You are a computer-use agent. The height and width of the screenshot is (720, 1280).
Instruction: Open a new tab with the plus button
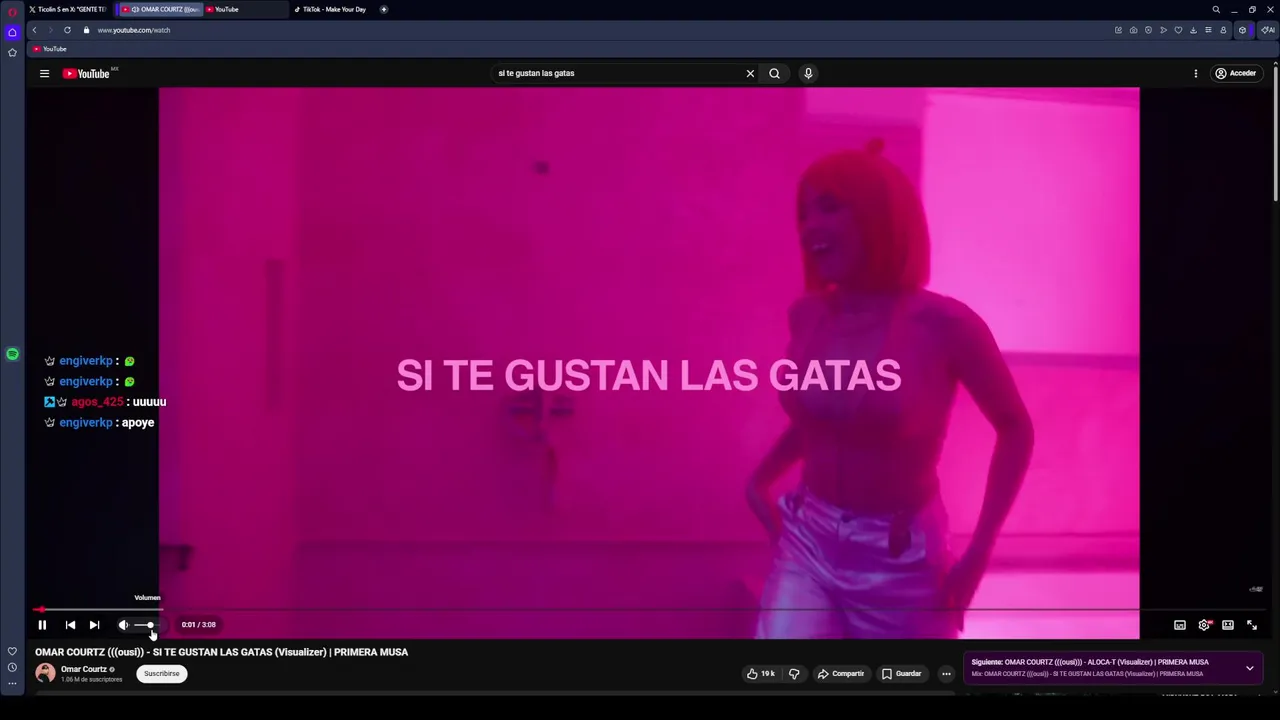384,9
